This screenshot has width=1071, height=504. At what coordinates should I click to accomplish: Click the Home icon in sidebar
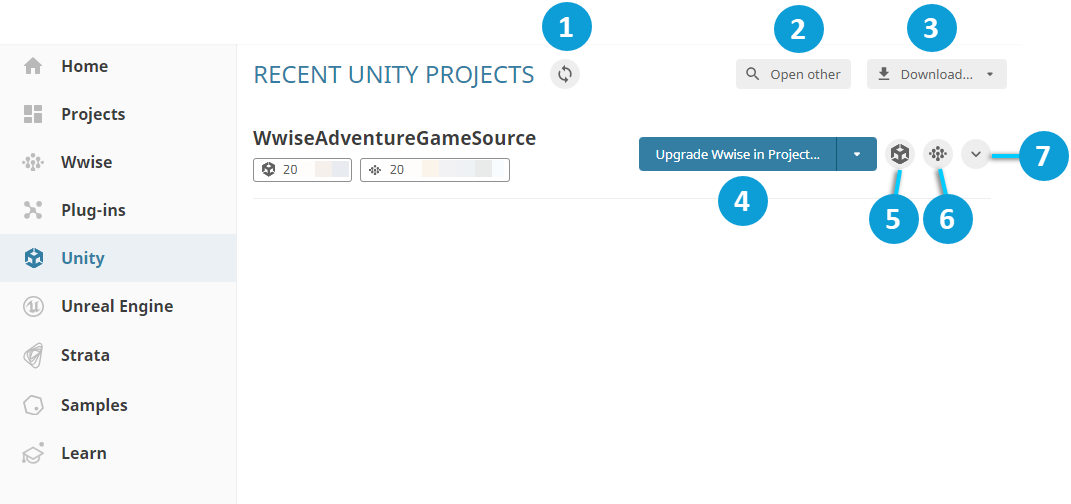33,66
